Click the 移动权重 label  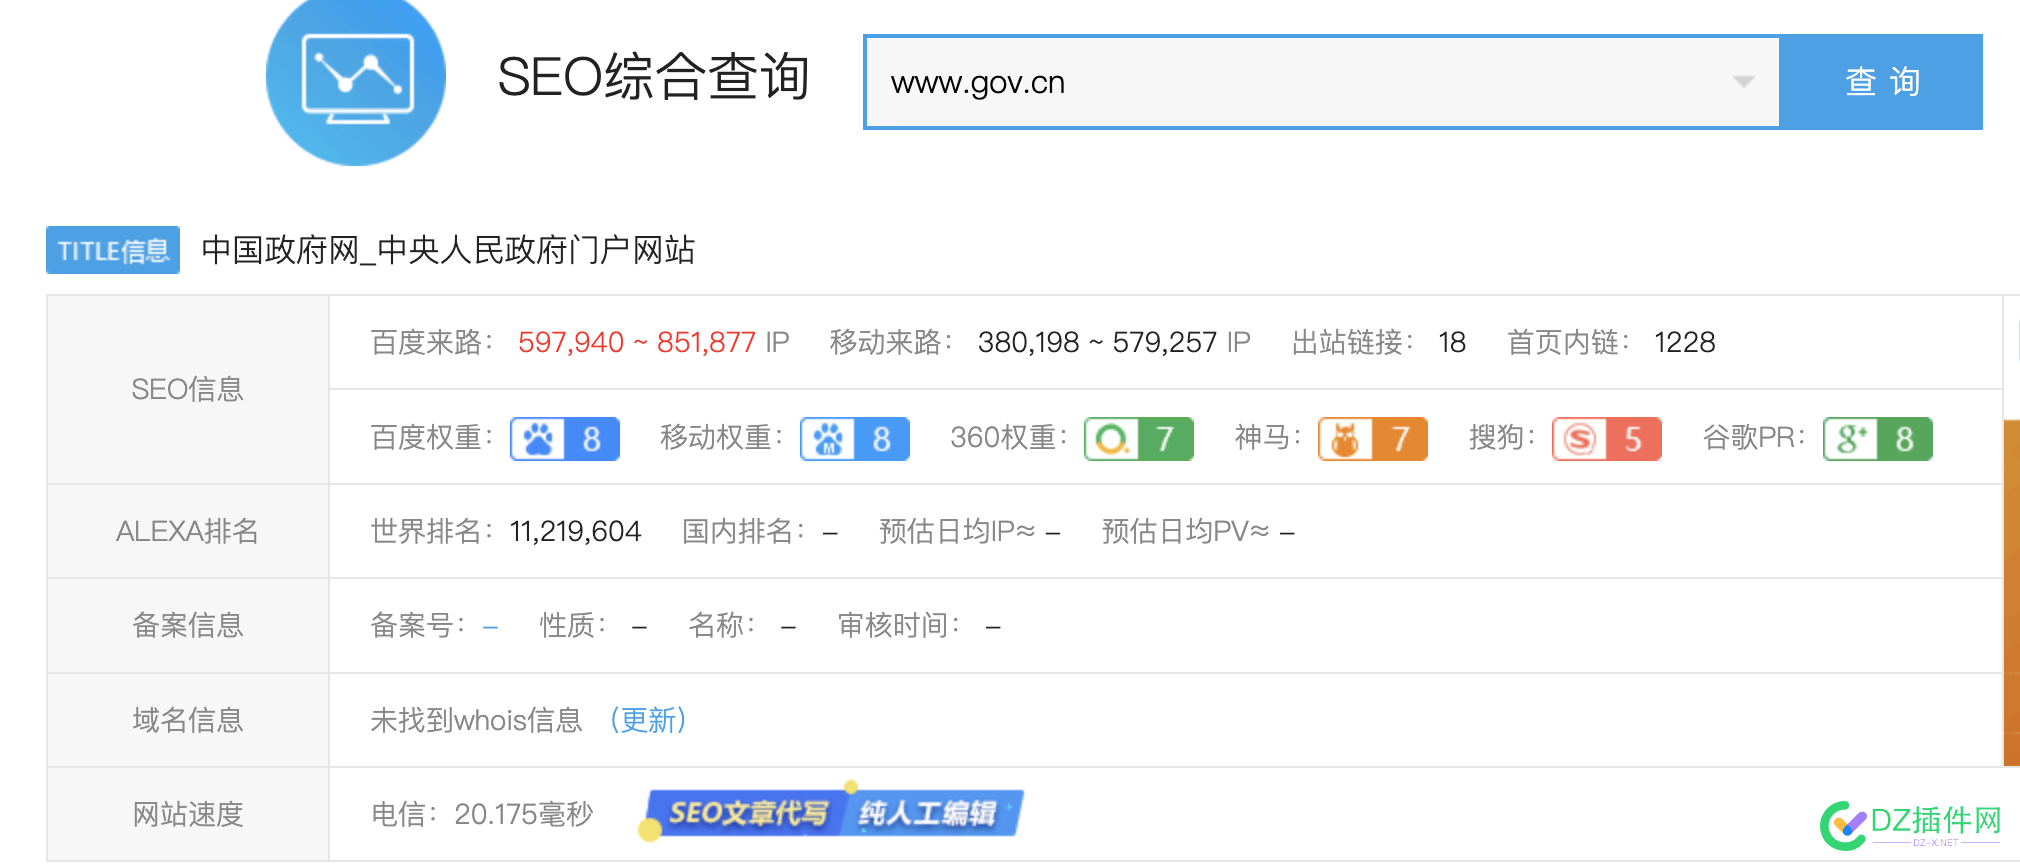721,438
